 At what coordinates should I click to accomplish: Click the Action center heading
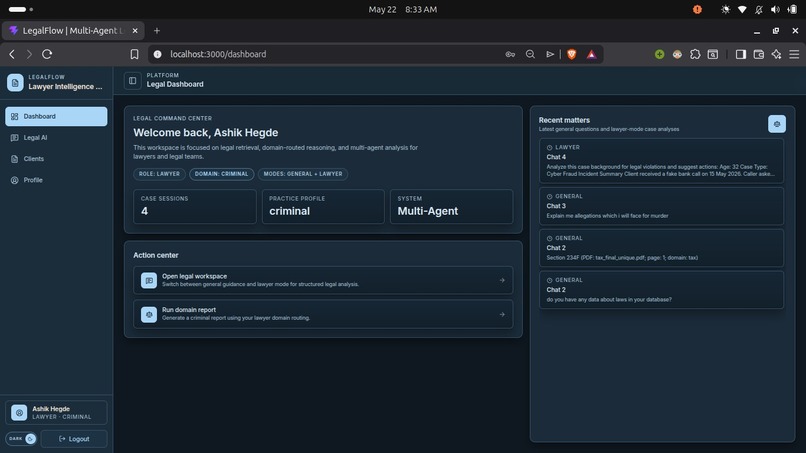click(x=156, y=255)
